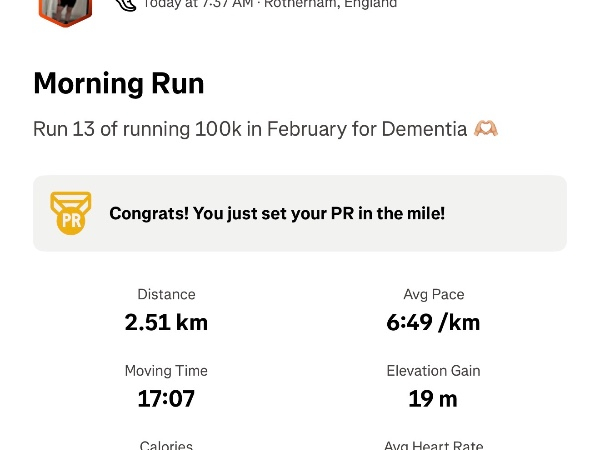Select the 'Today at 7:37 AM' timestamp
600x450 pixels.
(198, 4)
